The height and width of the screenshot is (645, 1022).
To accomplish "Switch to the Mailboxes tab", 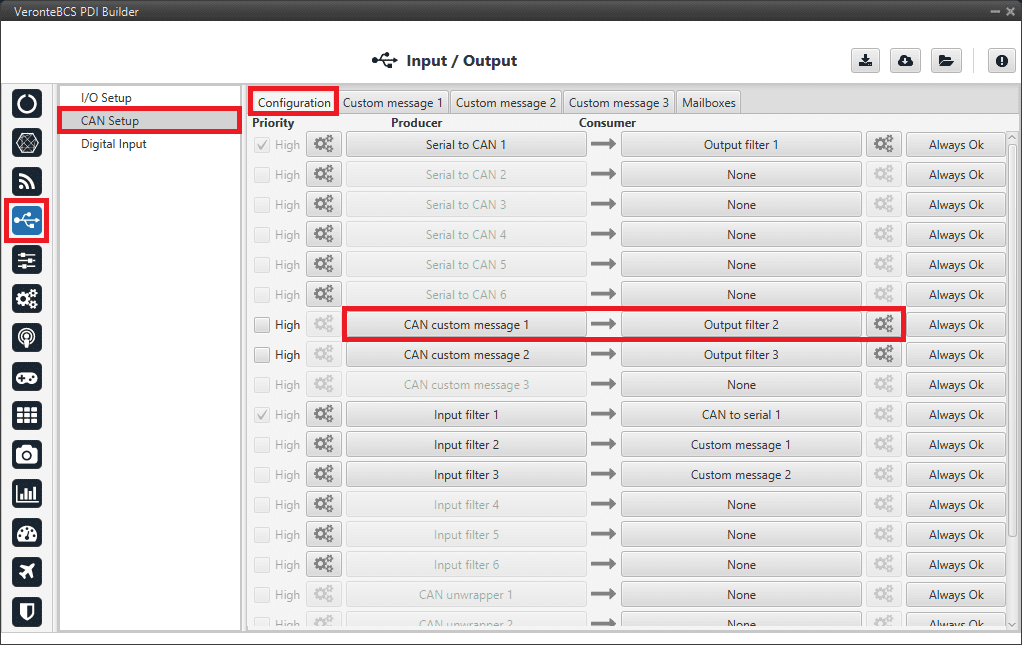I will [x=708, y=102].
